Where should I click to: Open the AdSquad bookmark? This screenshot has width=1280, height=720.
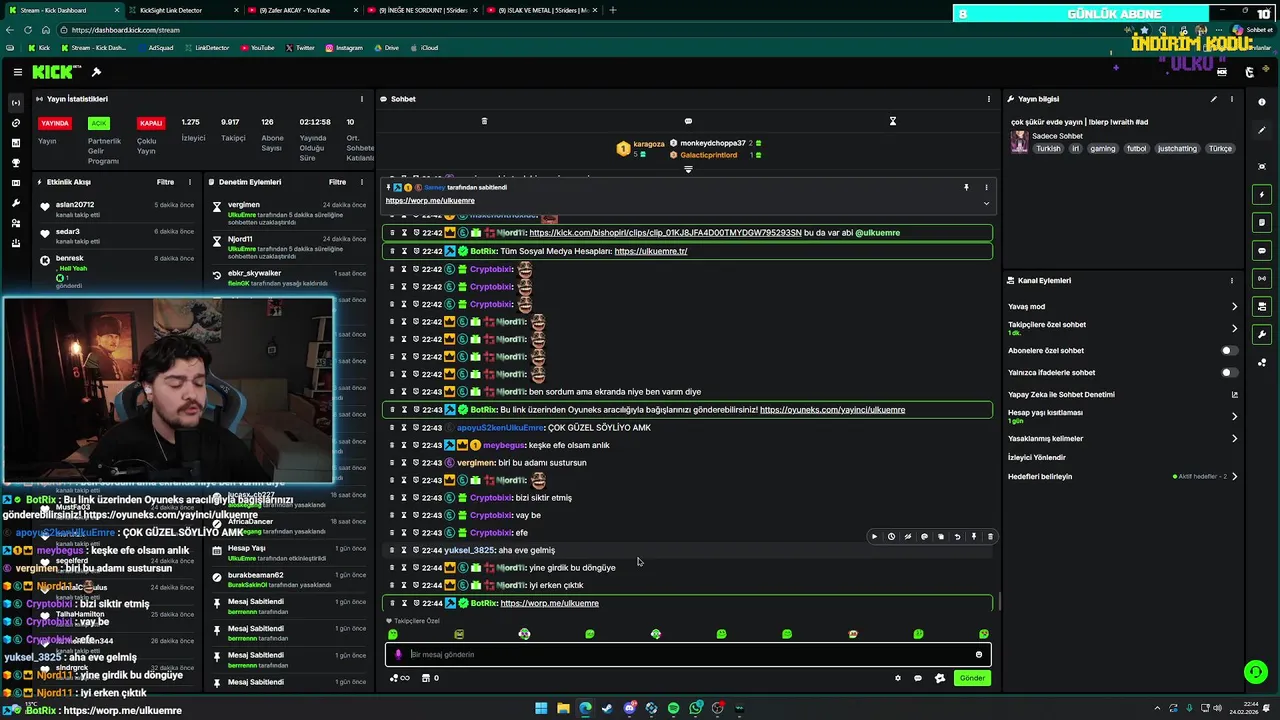154,48
